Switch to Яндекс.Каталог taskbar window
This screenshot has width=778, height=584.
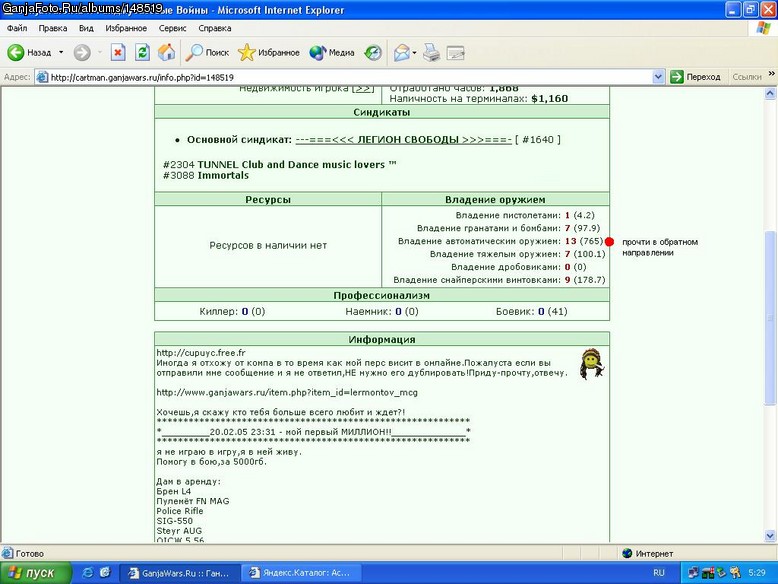pos(301,573)
